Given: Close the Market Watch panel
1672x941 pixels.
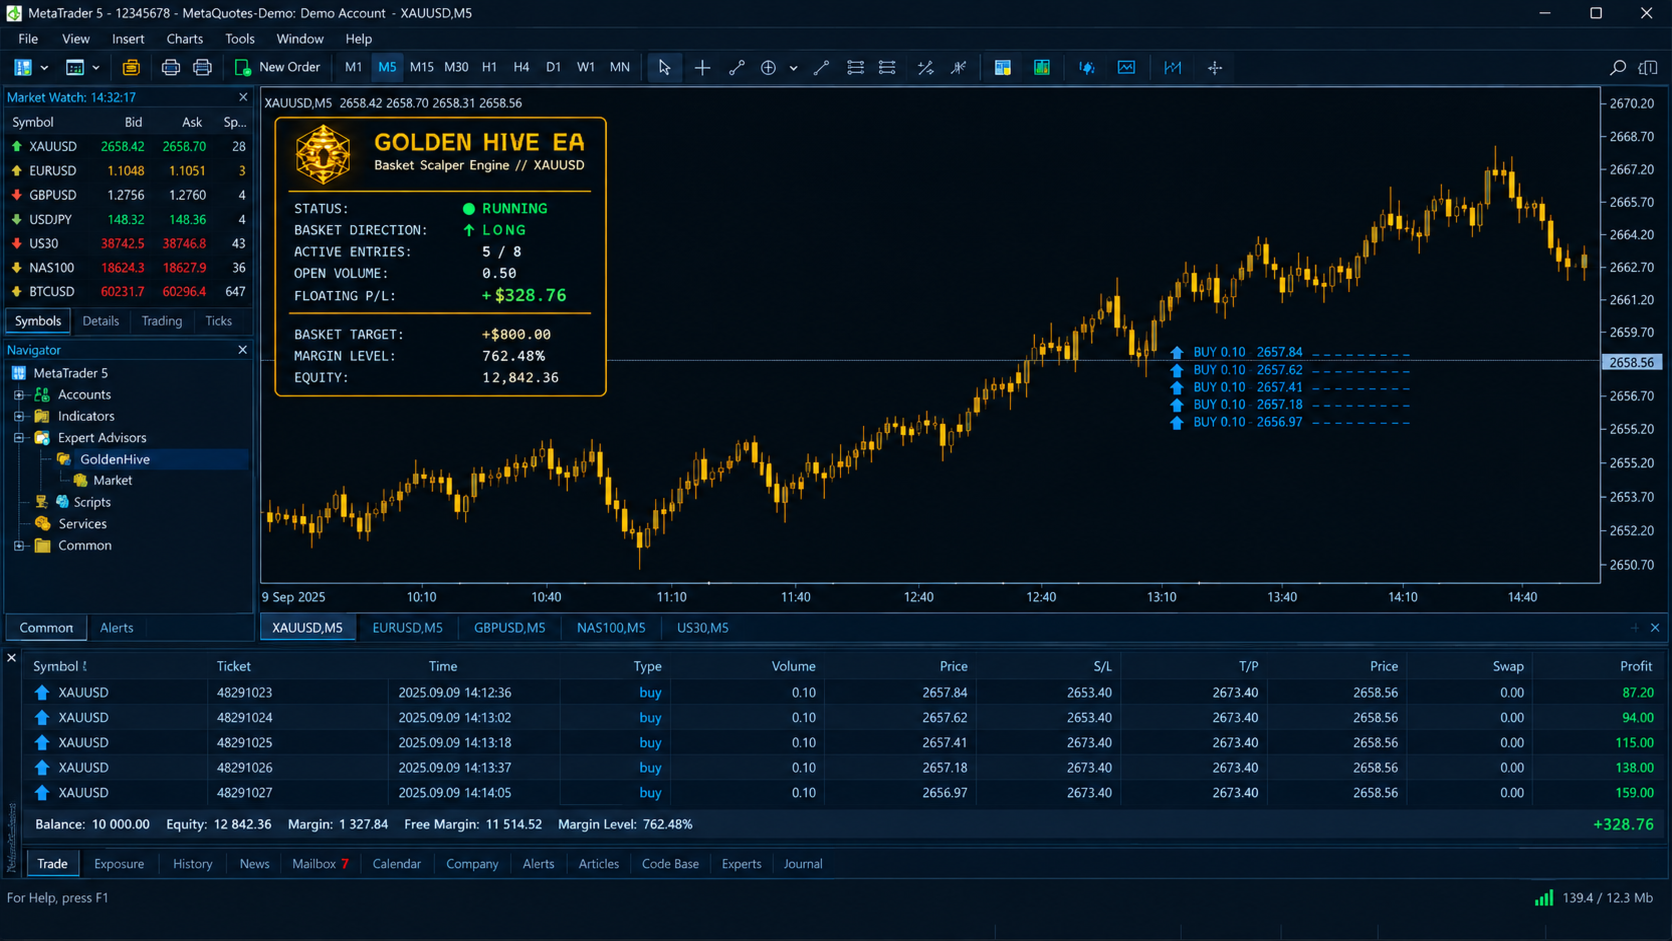Looking at the screenshot, I should point(243,97).
